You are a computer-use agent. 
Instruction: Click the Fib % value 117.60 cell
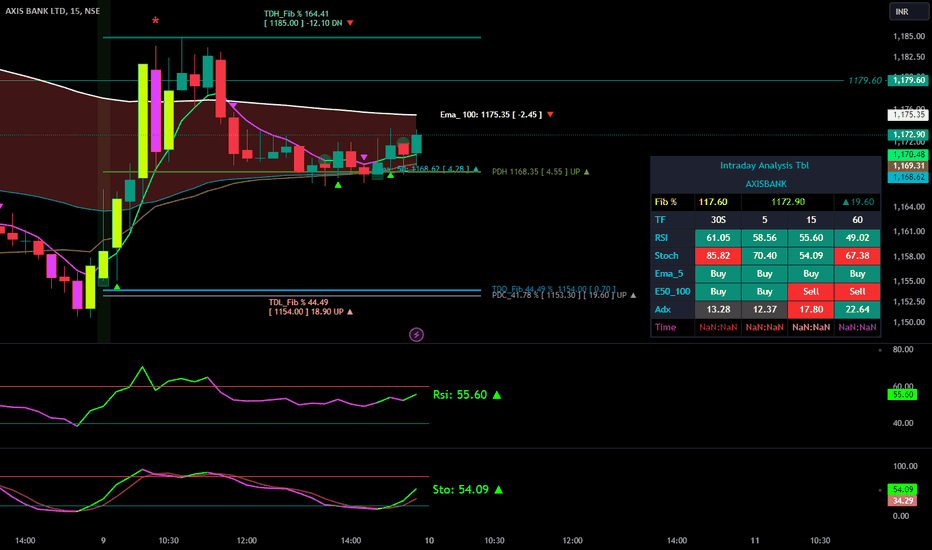click(x=718, y=202)
